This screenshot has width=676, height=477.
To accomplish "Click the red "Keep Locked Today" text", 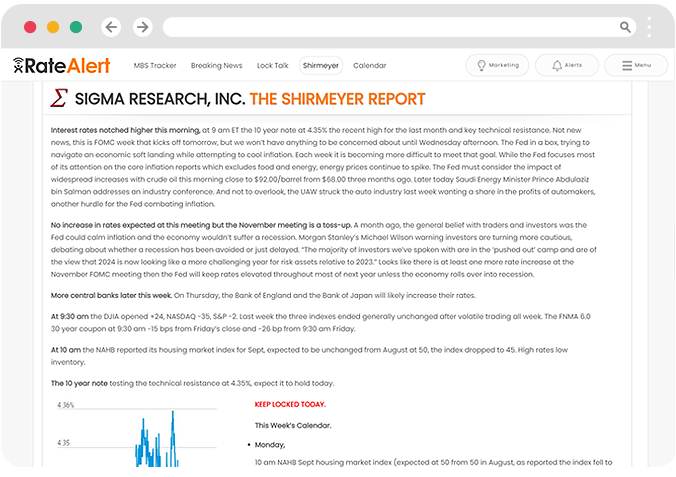I will coord(290,405).
